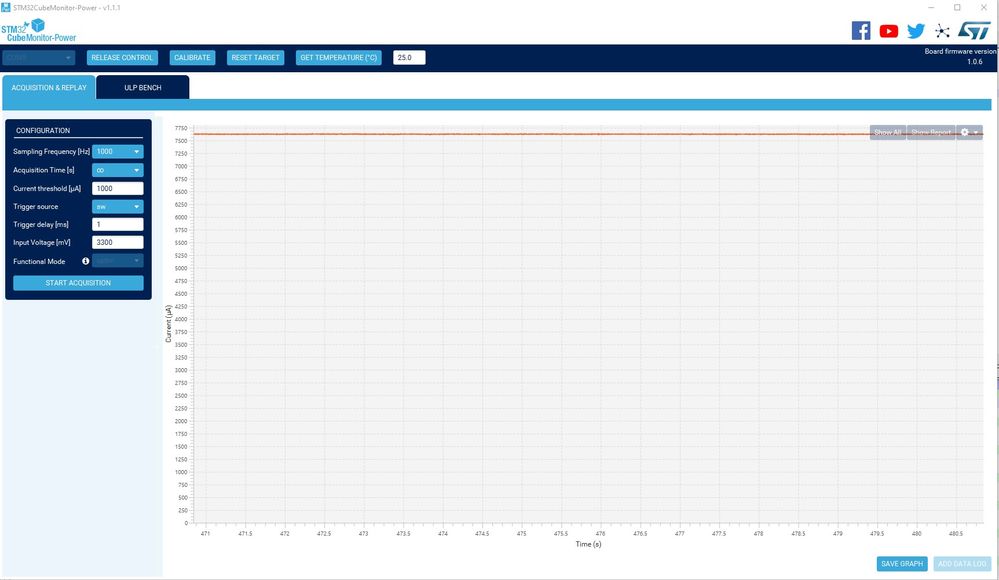Click the Add Data Log button
The height and width of the screenshot is (580, 999).
(x=962, y=563)
